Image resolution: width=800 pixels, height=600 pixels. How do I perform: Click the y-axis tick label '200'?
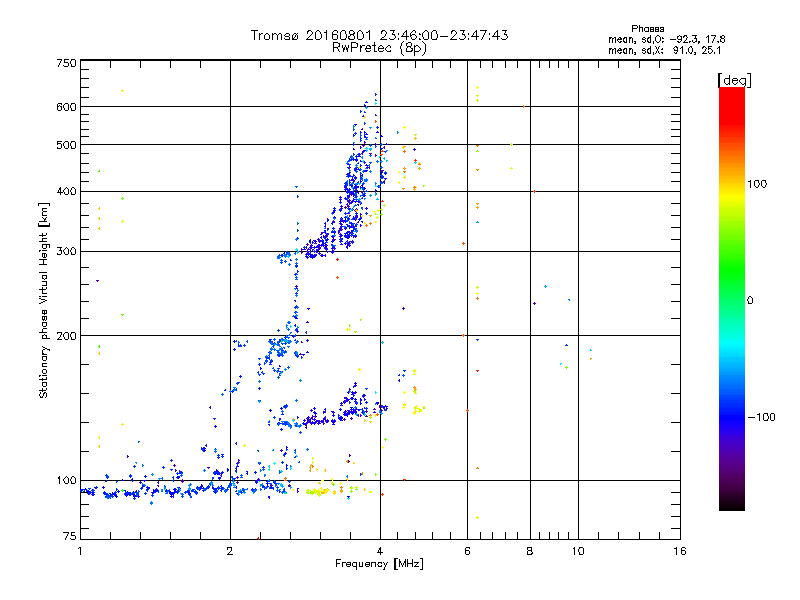coord(66,336)
